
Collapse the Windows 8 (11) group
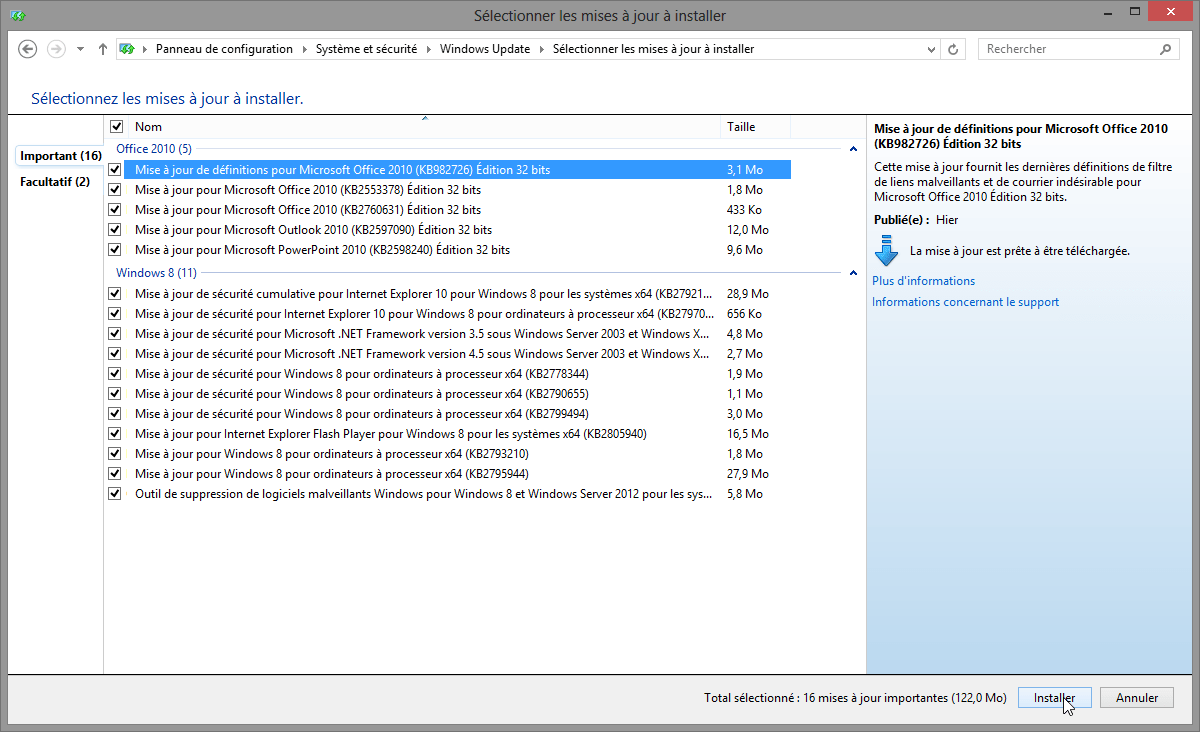(853, 273)
